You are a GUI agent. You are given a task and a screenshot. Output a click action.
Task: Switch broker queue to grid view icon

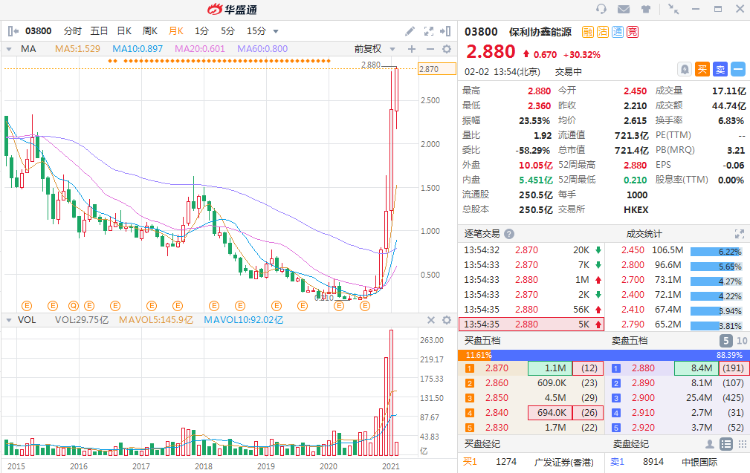pyautogui.click(x=742, y=444)
